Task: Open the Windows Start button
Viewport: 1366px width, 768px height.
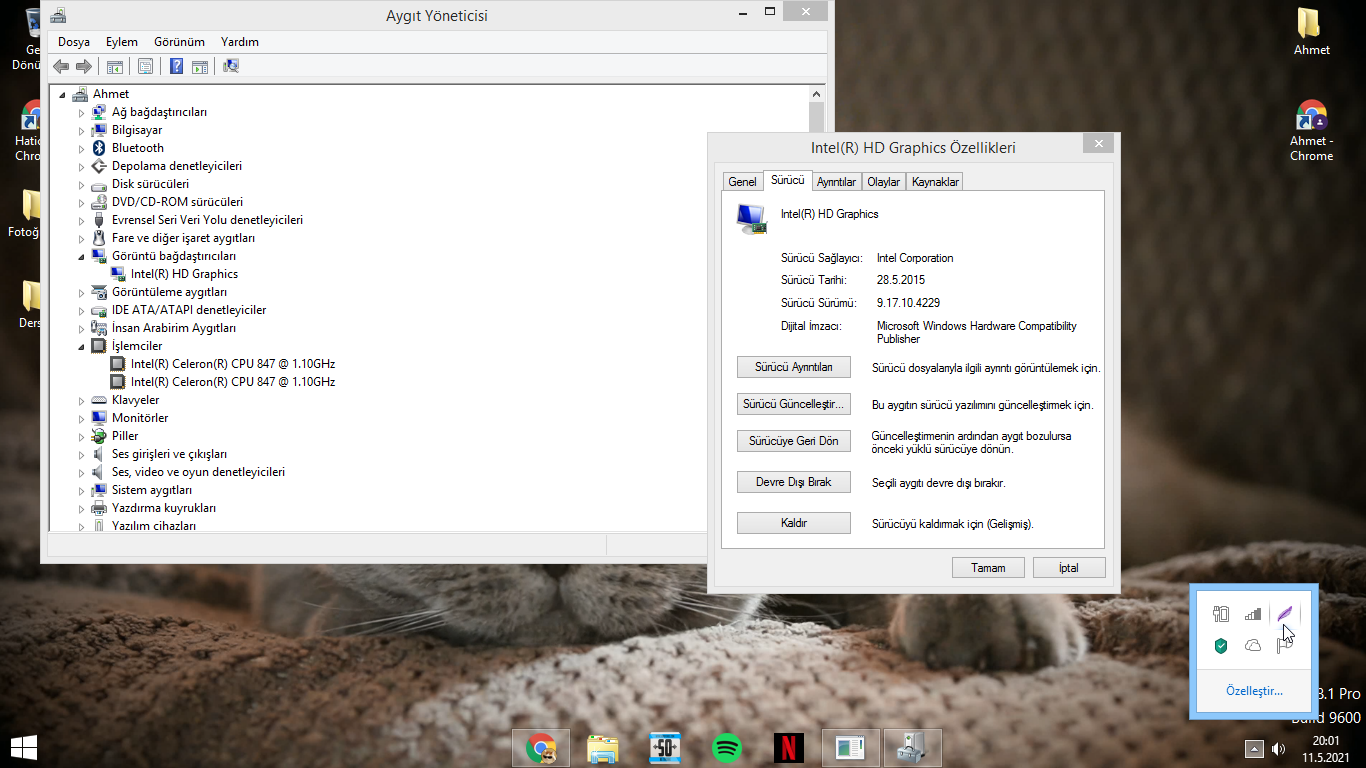Action: pos(23,747)
